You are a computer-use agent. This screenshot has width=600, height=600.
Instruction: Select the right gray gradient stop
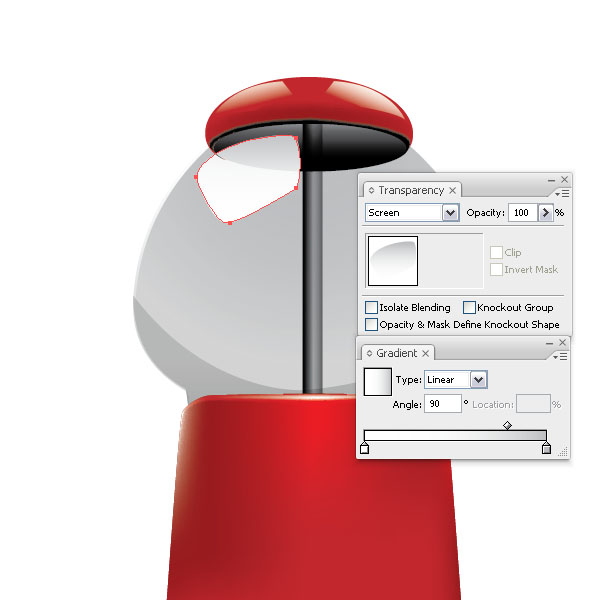(x=546, y=448)
